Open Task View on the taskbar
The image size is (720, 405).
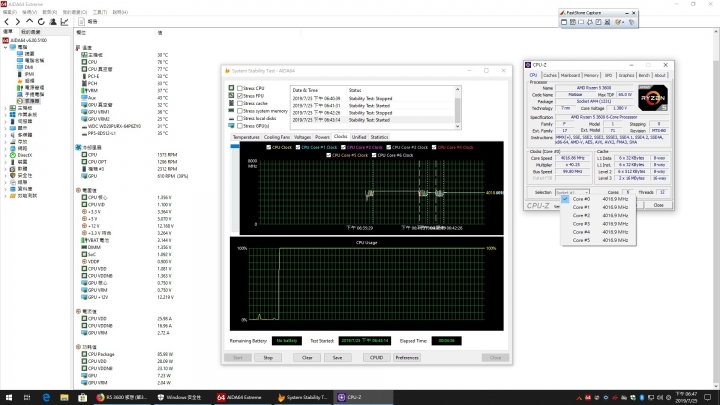[x=27, y=397]
